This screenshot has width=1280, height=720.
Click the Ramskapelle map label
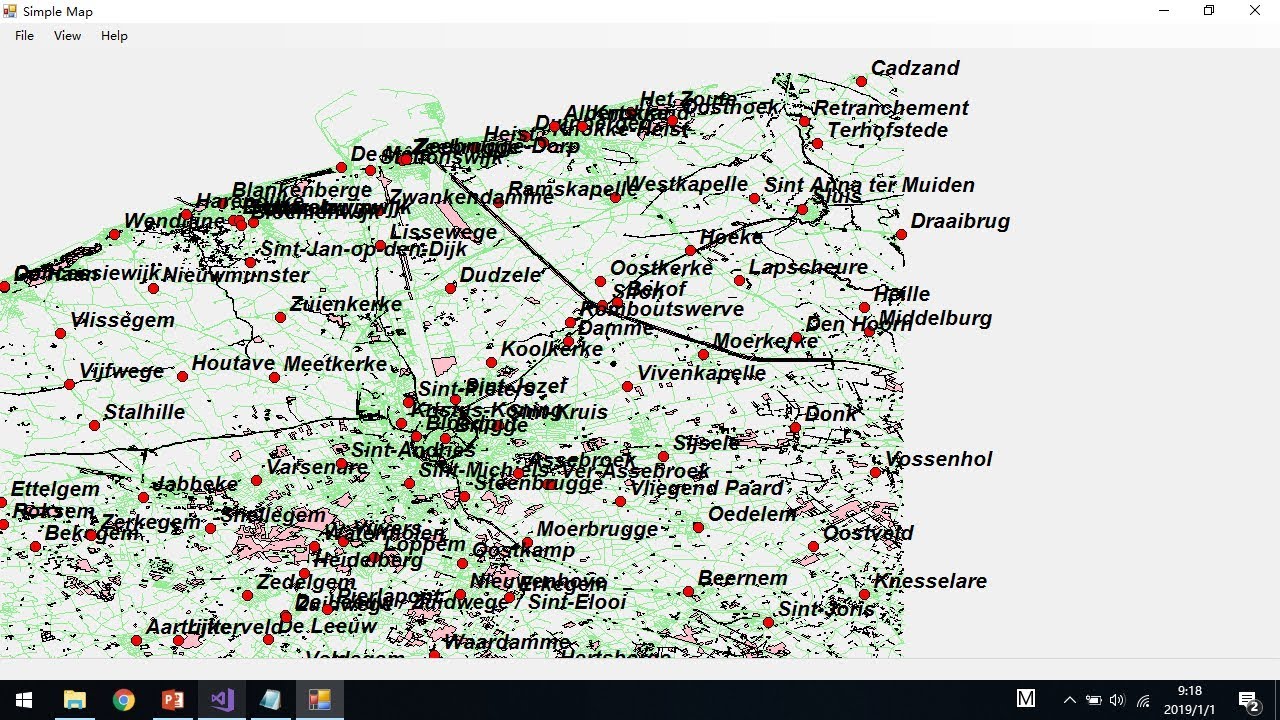573,189
